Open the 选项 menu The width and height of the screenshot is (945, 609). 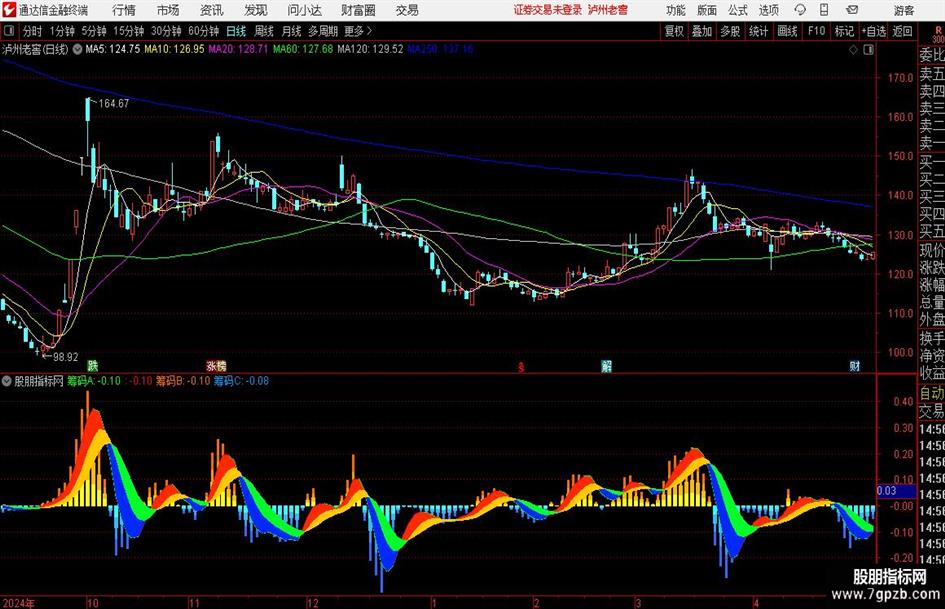[x=768, y=10]
